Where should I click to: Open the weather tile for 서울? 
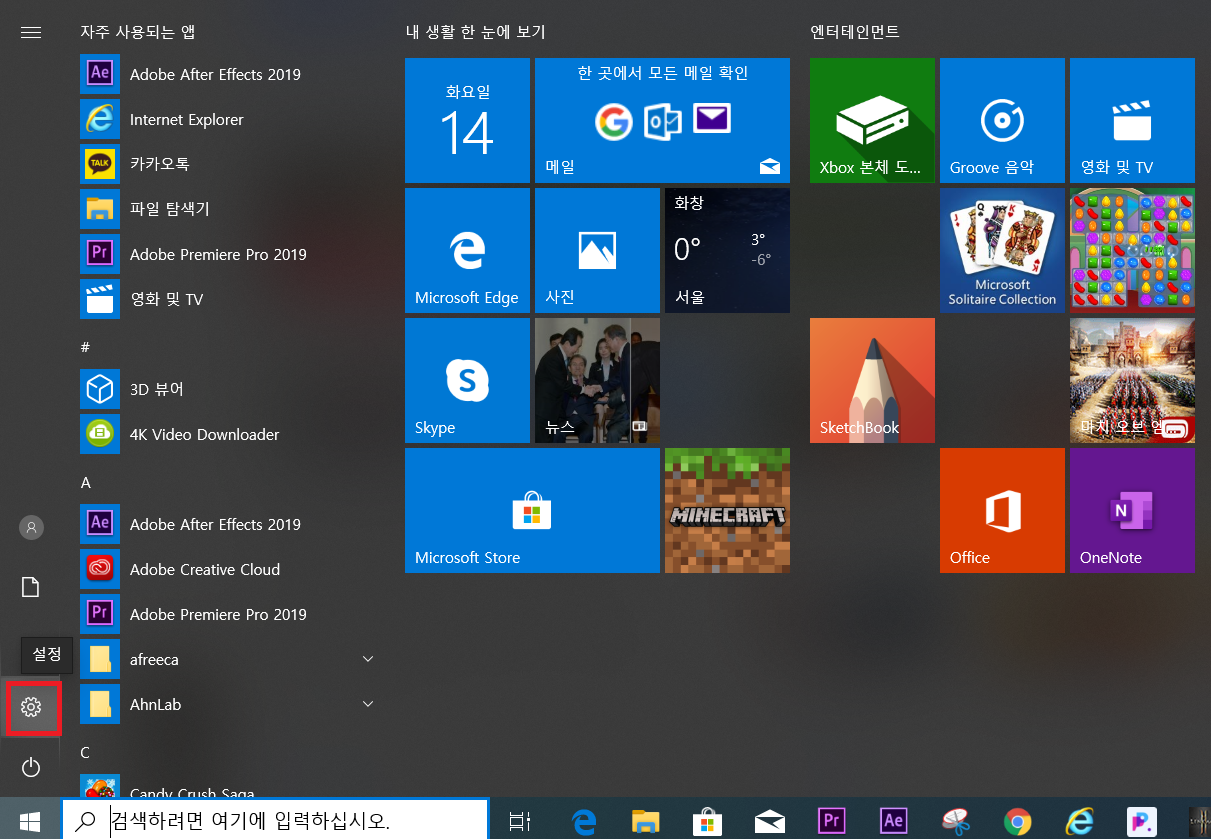[x=727, y=250]
